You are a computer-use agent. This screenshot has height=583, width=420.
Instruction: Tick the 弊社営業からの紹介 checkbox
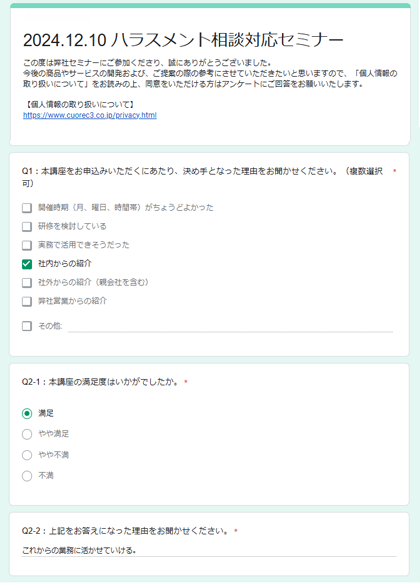[x=27, y=301]
